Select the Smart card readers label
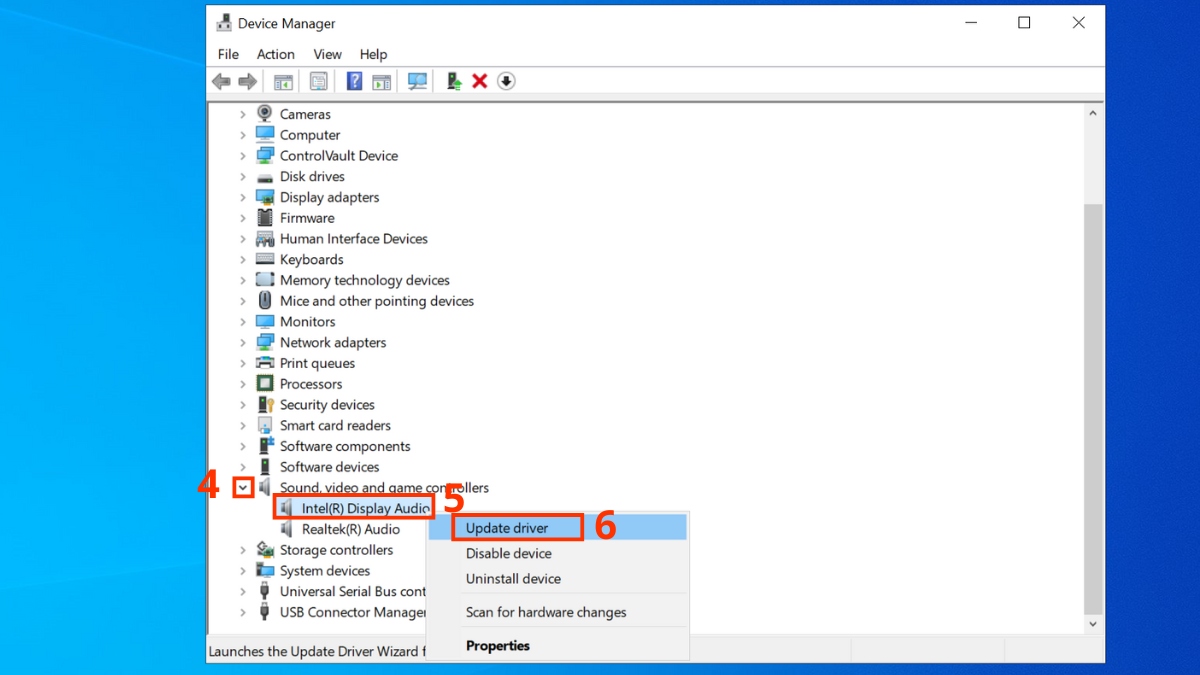The image size is (1200, 675). tap(335, 425)
